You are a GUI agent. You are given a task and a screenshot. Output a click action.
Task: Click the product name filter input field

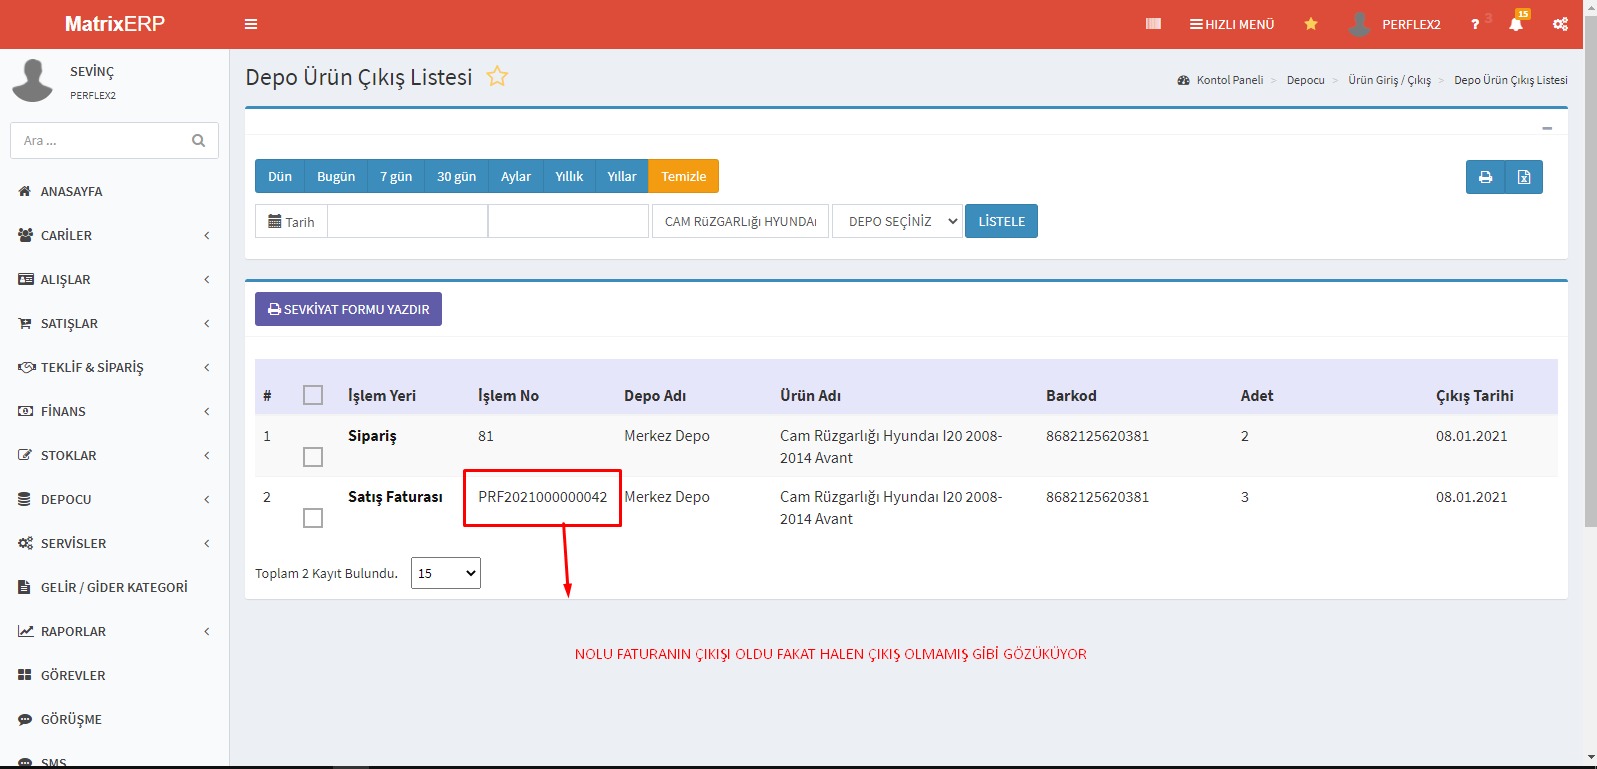[x=740, y=221]
